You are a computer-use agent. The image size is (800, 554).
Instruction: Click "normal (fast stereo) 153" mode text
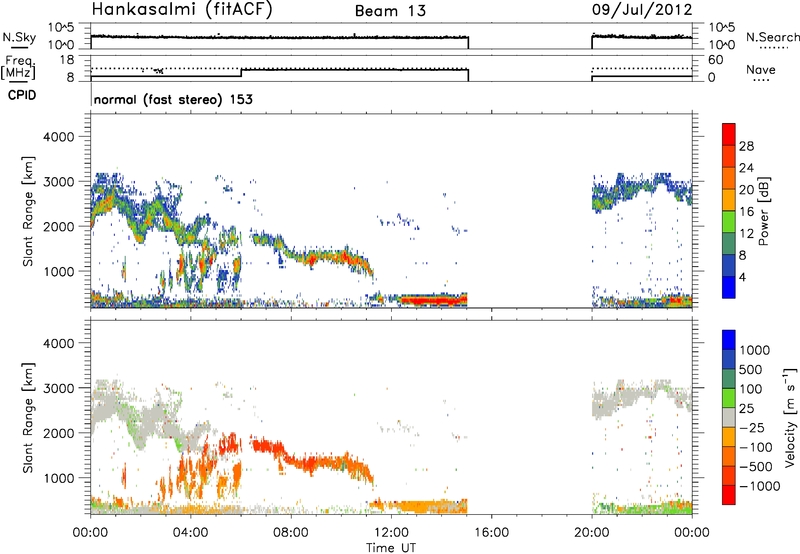pos(173,99)
